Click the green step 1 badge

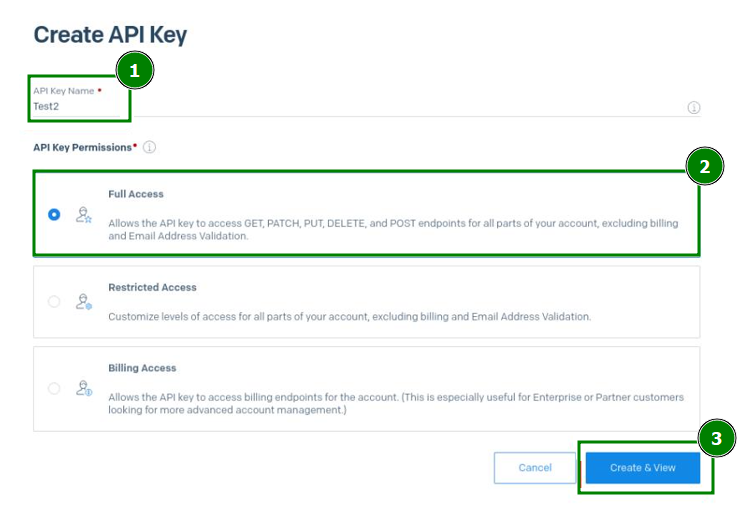(135, 70)
